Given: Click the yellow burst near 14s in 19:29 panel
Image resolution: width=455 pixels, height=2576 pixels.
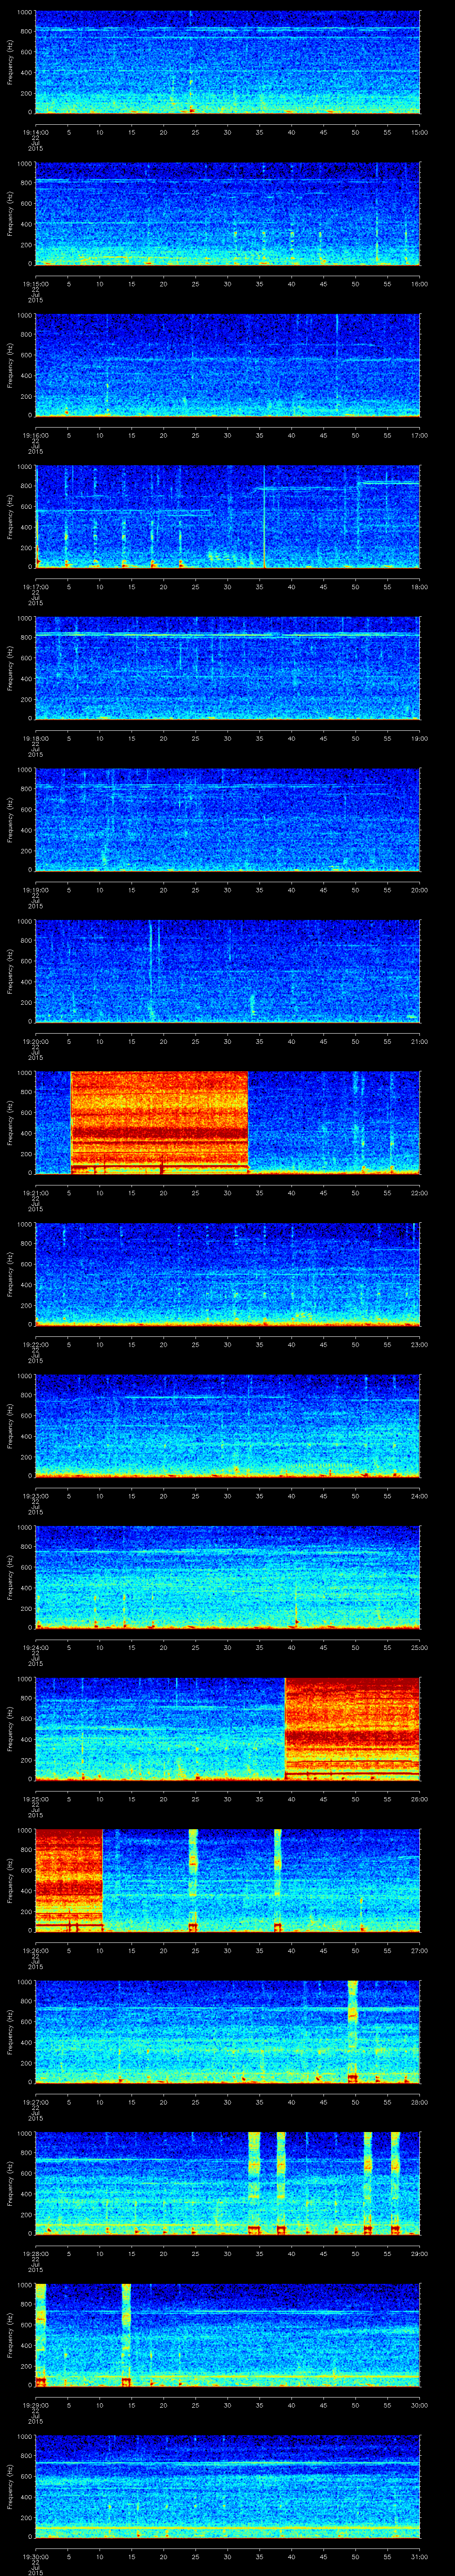Looking at the screenshot, I should 126,2334.
